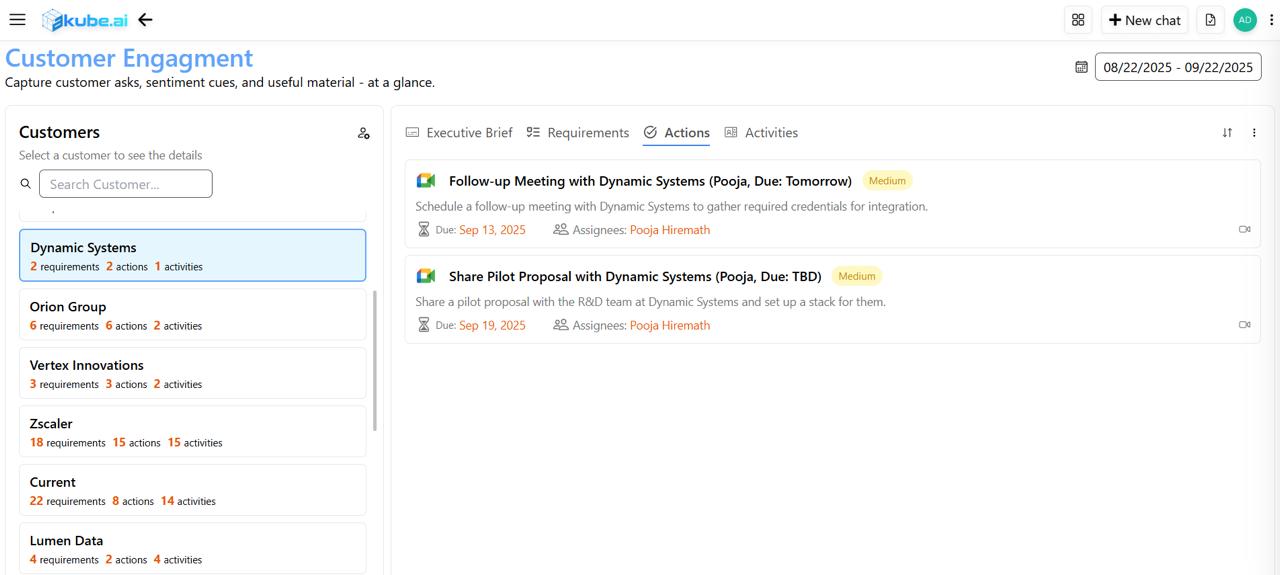This screenshot has height=575, width=1280.
Task: Click video icon on Share Pilot Proposal card
Action: (x=1244, y=325)
